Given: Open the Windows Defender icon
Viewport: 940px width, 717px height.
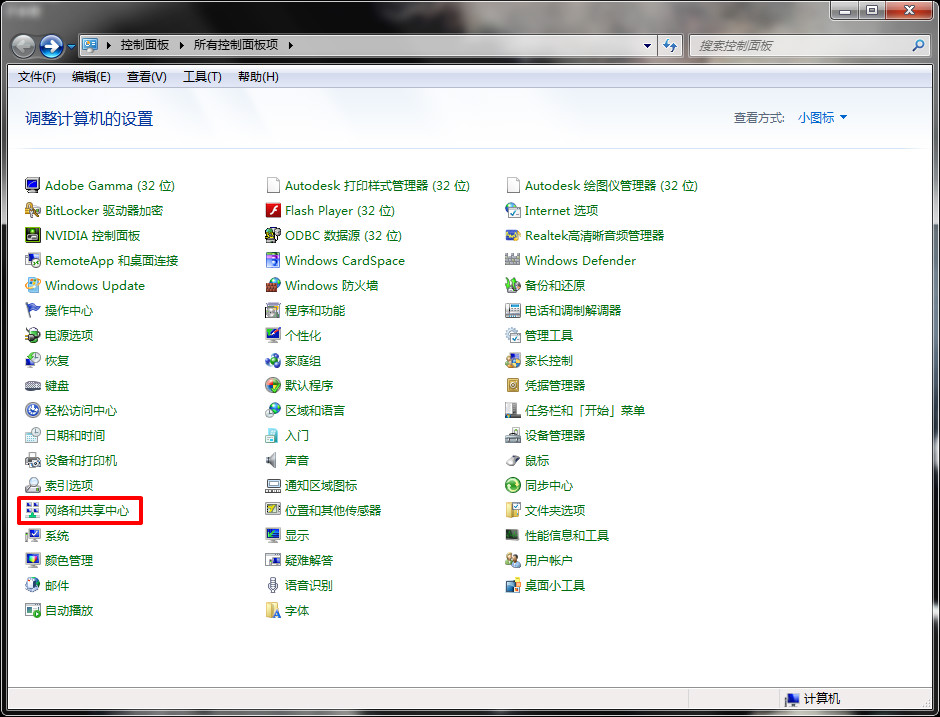Looking at the screenshot, I should point(513,260).
